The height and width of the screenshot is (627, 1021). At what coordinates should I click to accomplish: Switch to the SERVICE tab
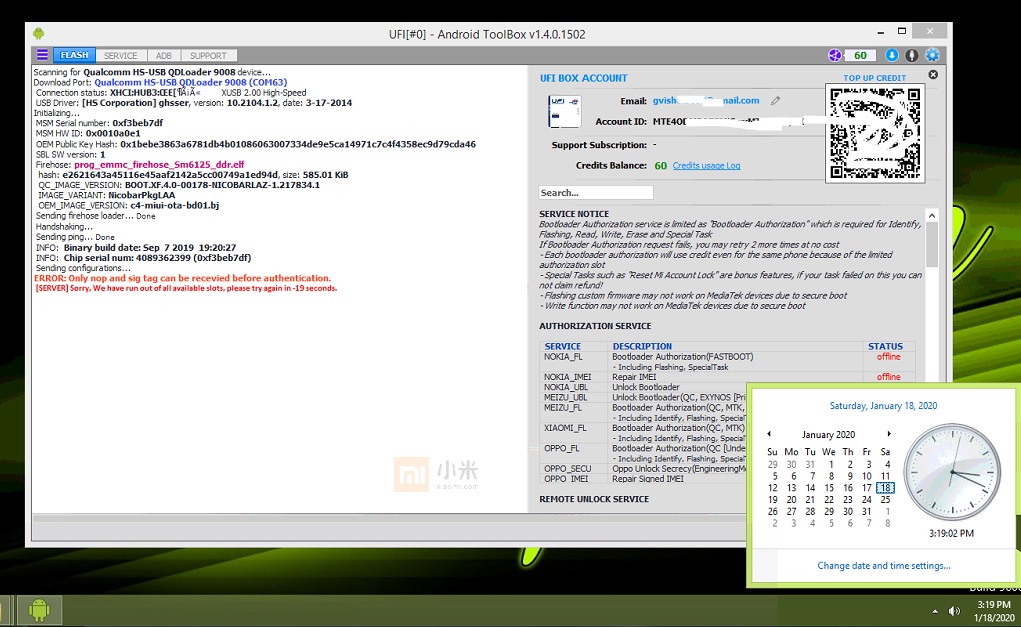tap(120, 55)
